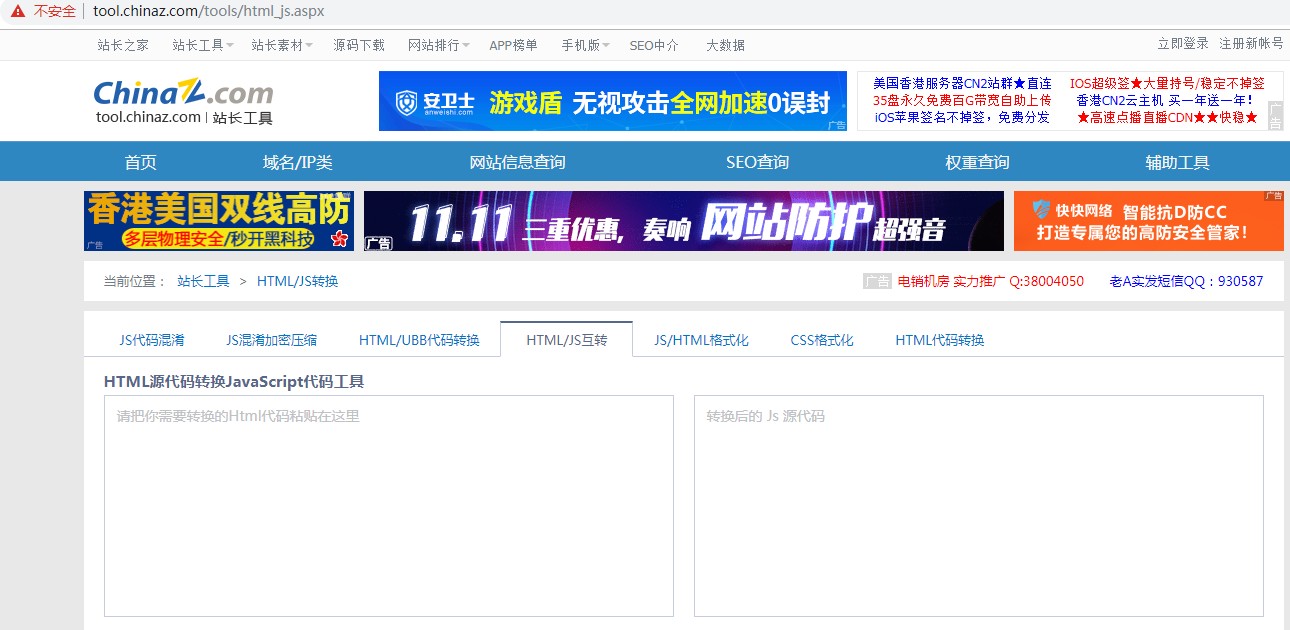1290x630 pixels.
Task: Click the 立即登录 login link
Action: click(1183, 44)
